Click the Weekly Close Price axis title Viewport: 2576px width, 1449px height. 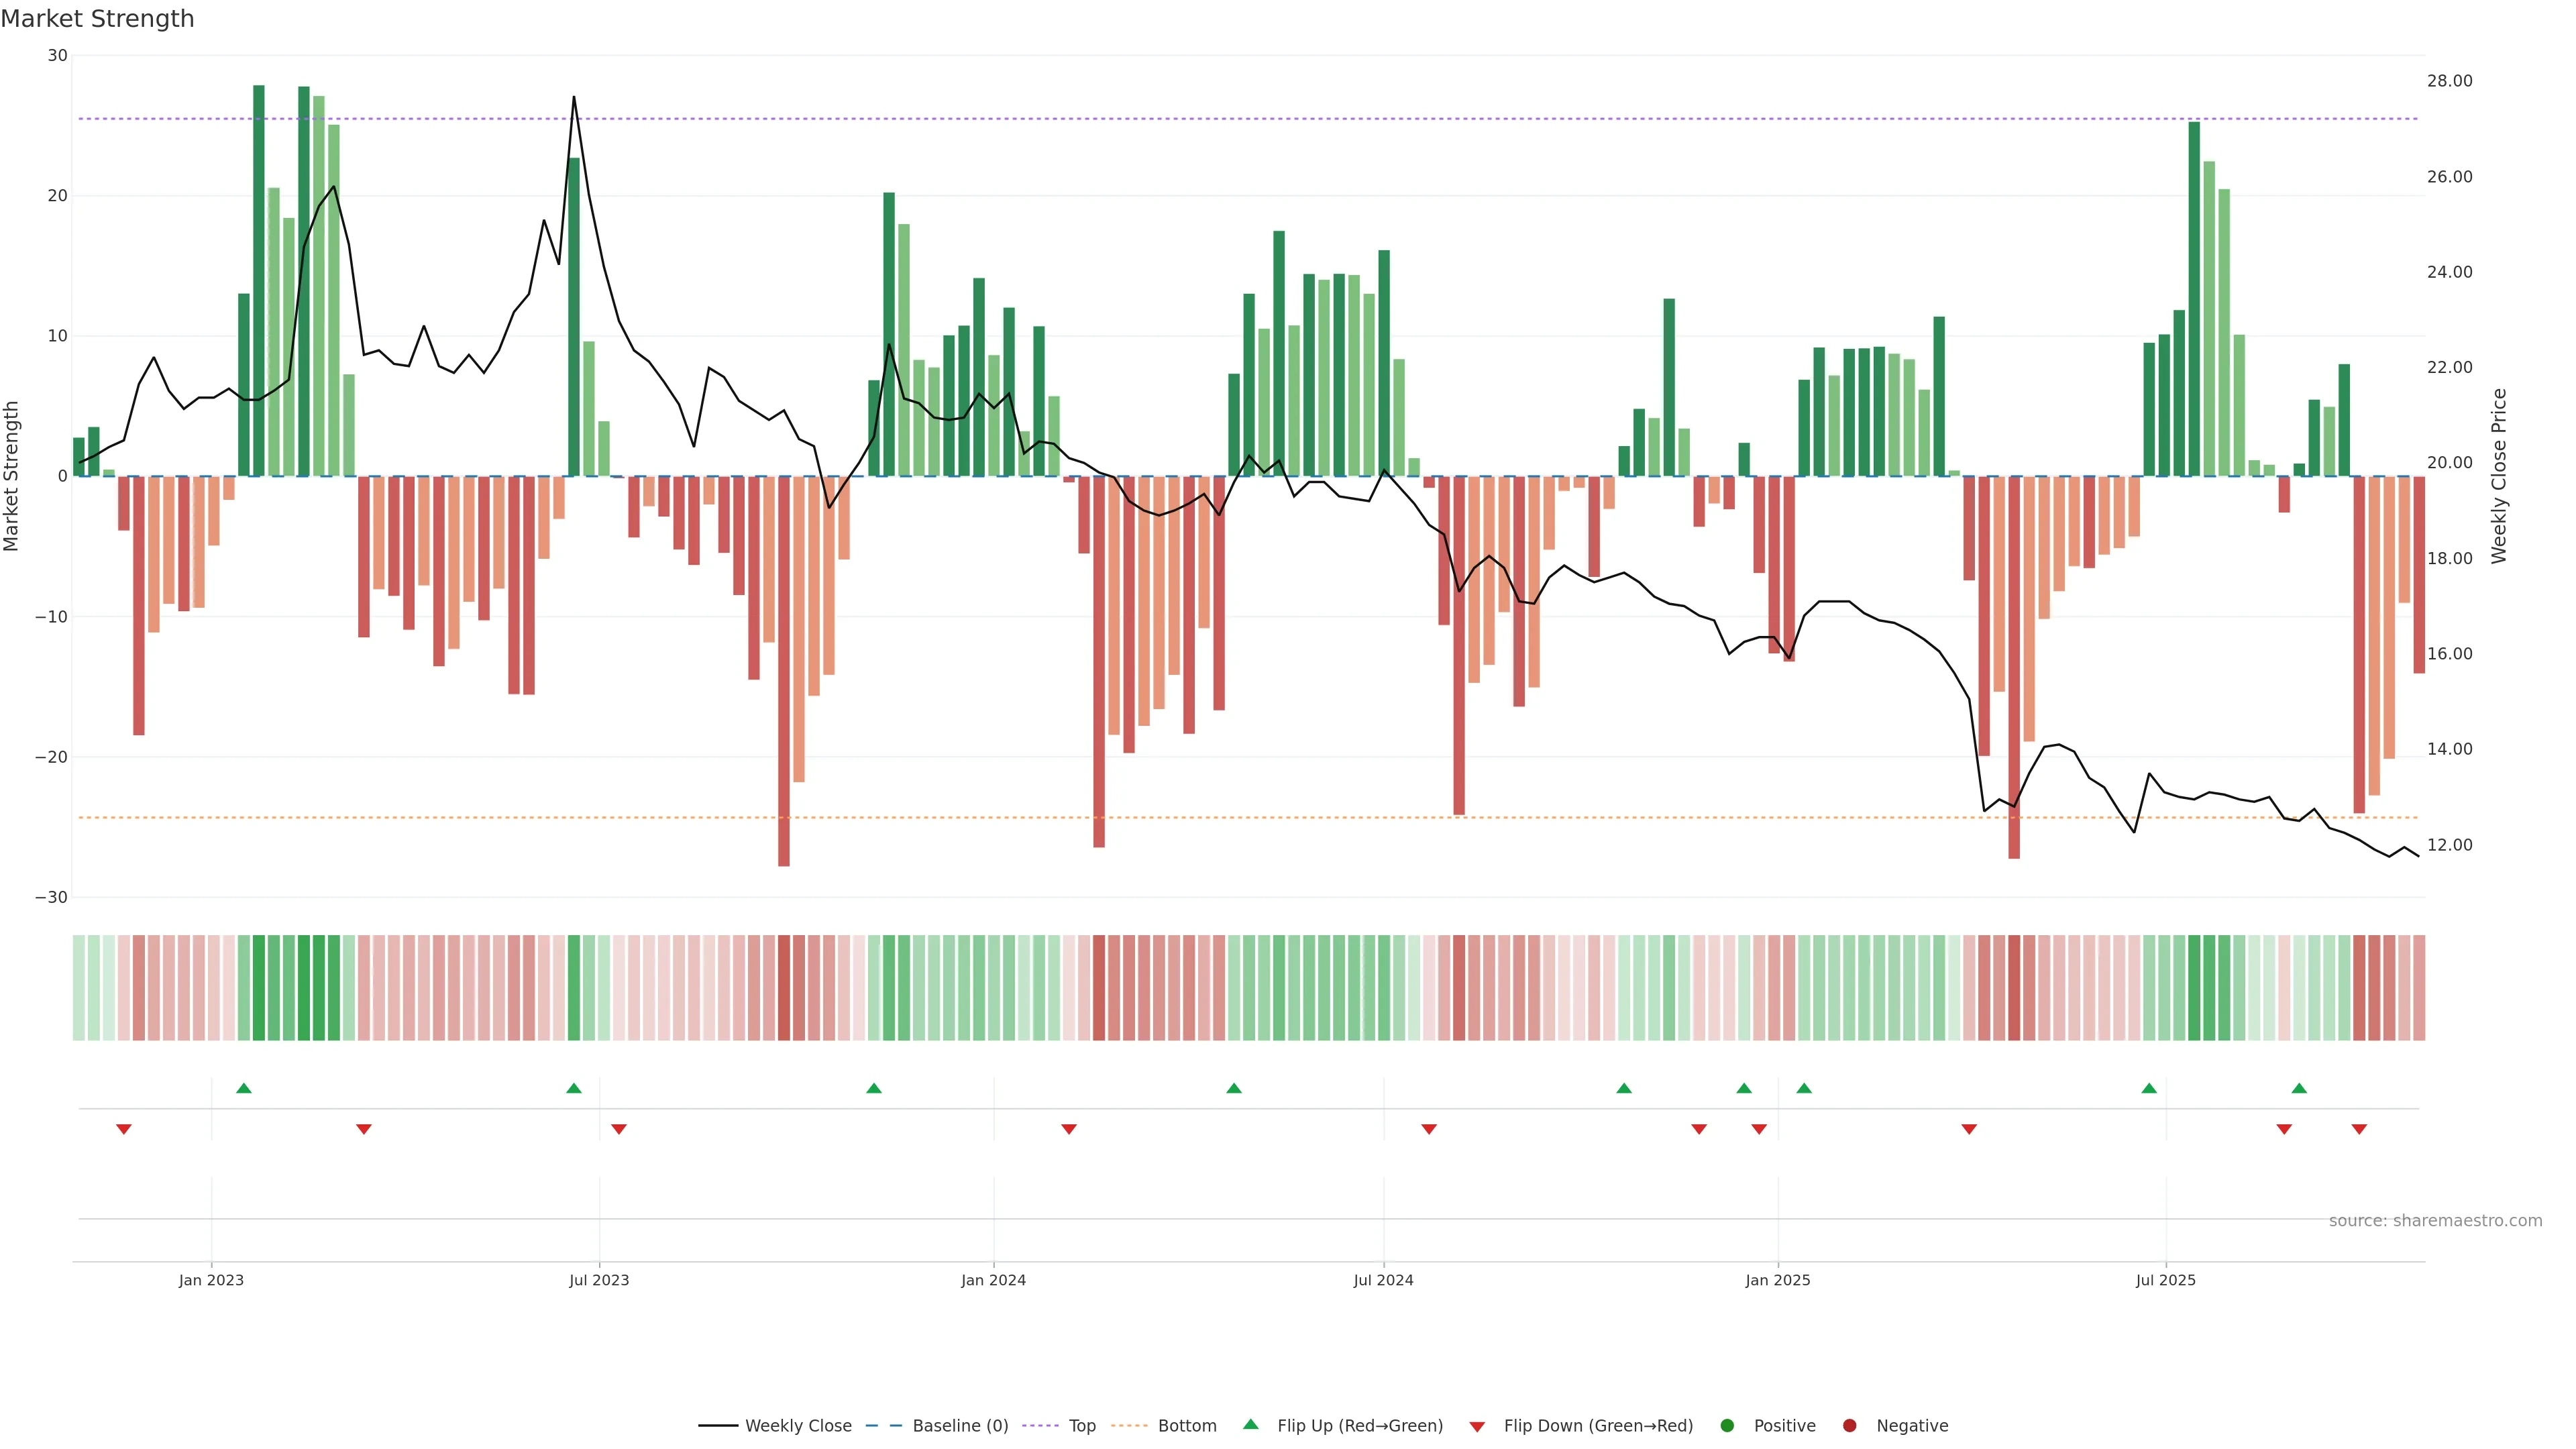coord(2499,476)
